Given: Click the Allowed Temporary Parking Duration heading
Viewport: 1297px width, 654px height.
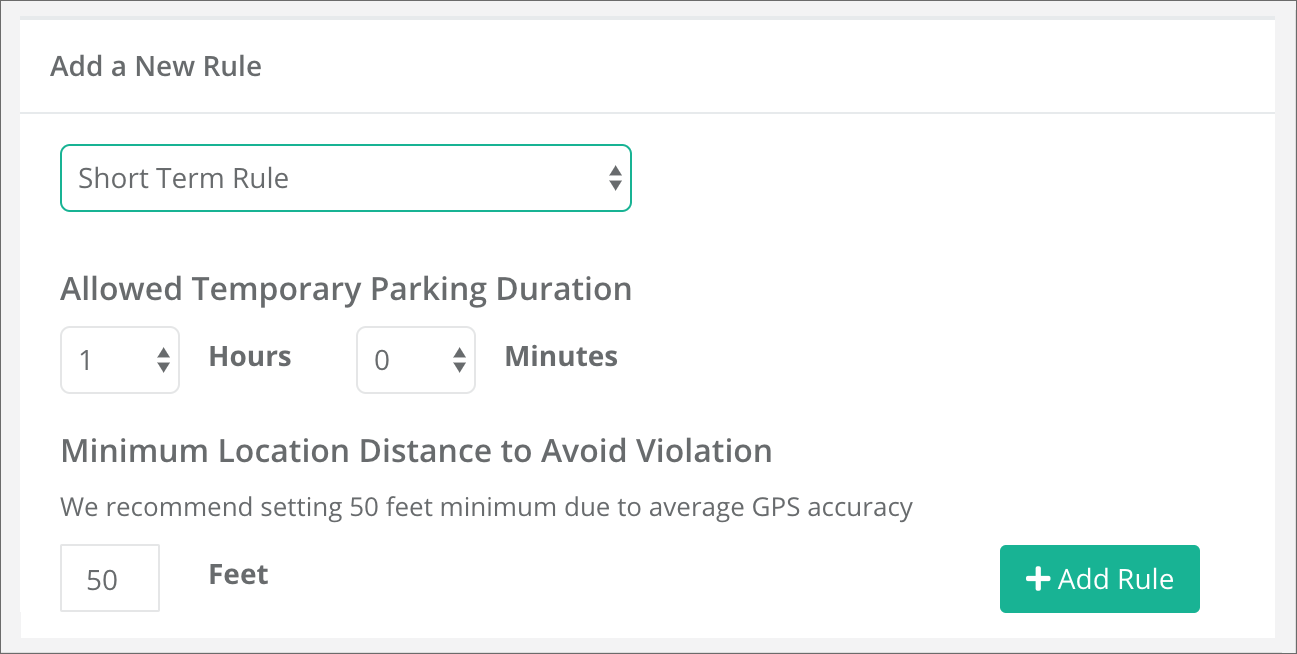Looking at the screenshot, I should [x=346, y=289].
